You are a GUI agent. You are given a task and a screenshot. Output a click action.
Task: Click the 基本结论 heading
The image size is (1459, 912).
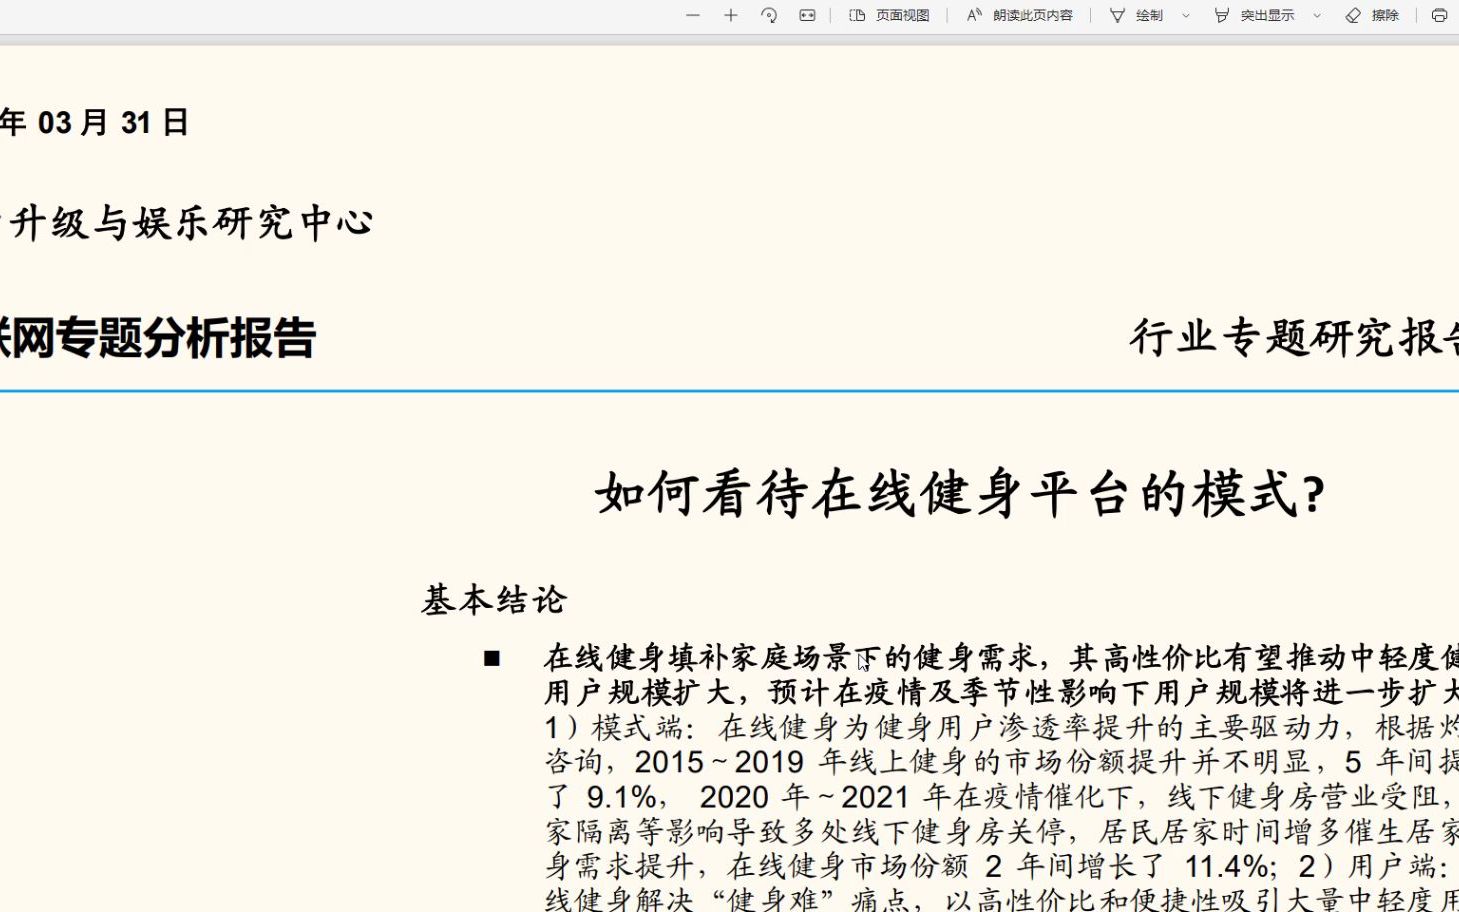[x=495, y=600]
